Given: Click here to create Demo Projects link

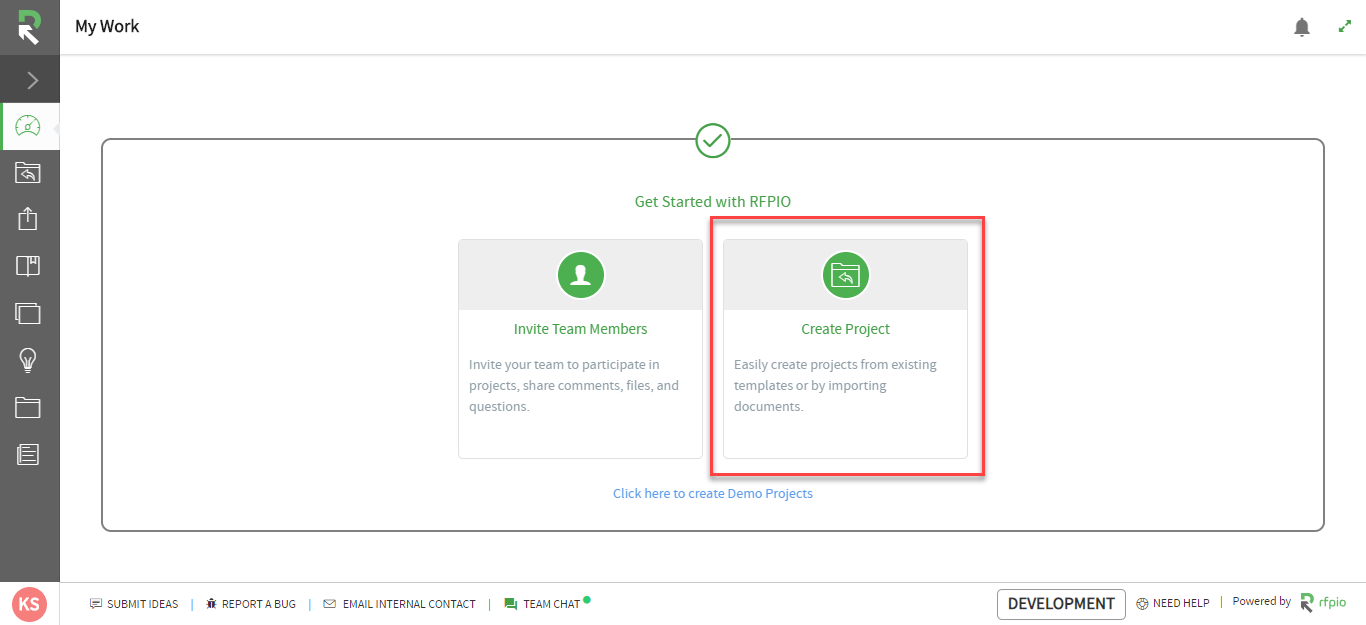Looking at the screenshot, I should pyautogui.click(x=713, y=494).
